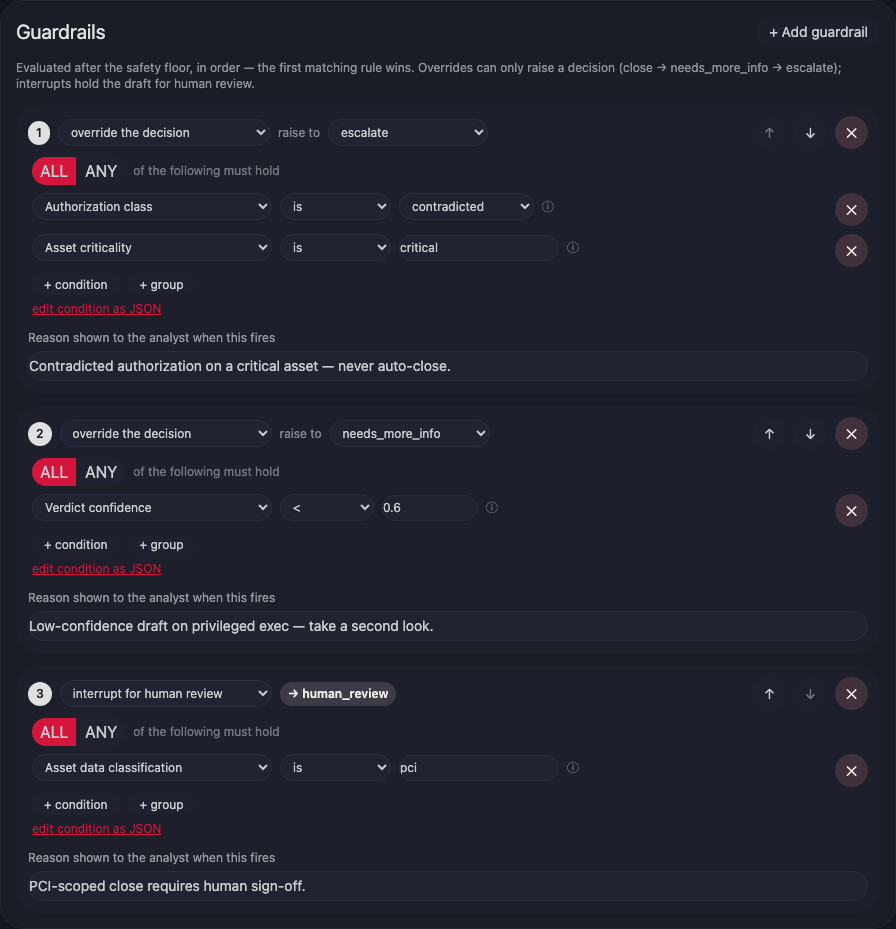Click the info icon next to the 0.6 value
This screenshot has height=929, width=896.
pyautogui.click(x=492, y=507)
